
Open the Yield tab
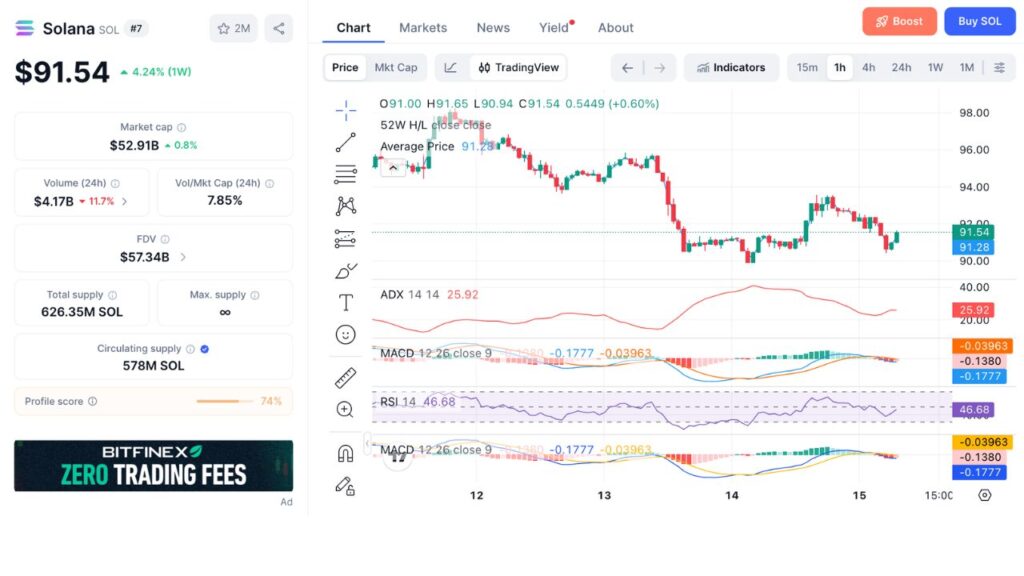pos(554,28)
